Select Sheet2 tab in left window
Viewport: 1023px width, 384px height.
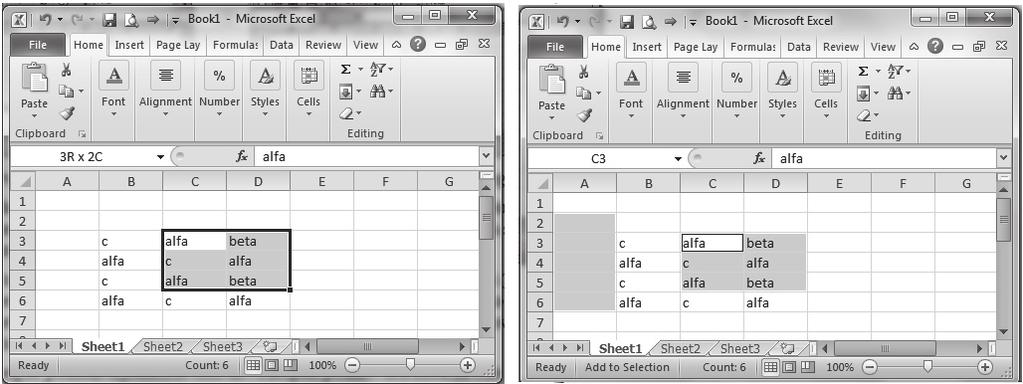tap(162, 346)
